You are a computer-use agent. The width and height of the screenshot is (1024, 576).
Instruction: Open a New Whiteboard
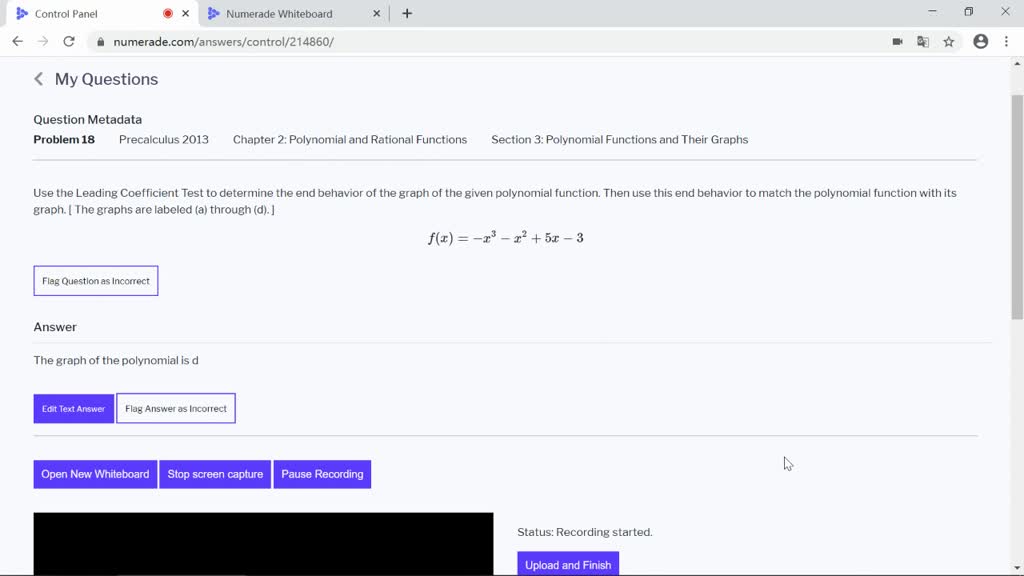click(x=94, y=473)
